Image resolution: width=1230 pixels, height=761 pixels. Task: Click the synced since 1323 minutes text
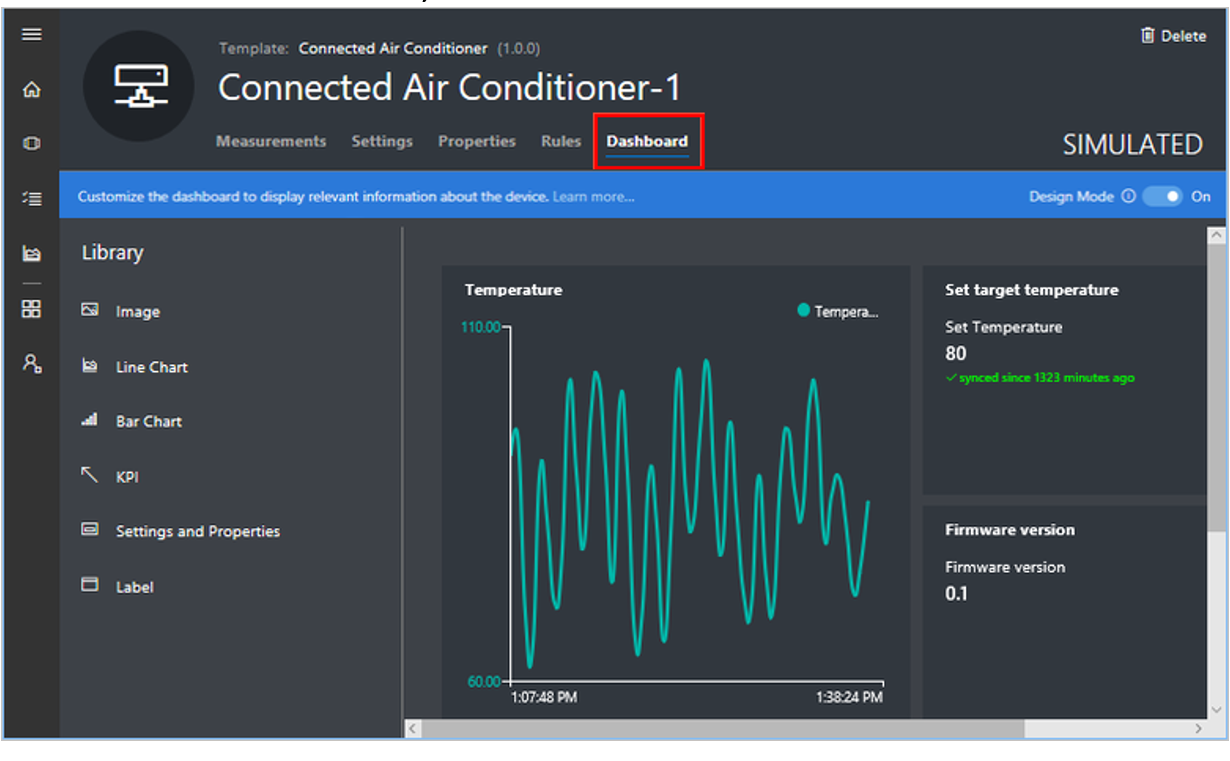1040,378
